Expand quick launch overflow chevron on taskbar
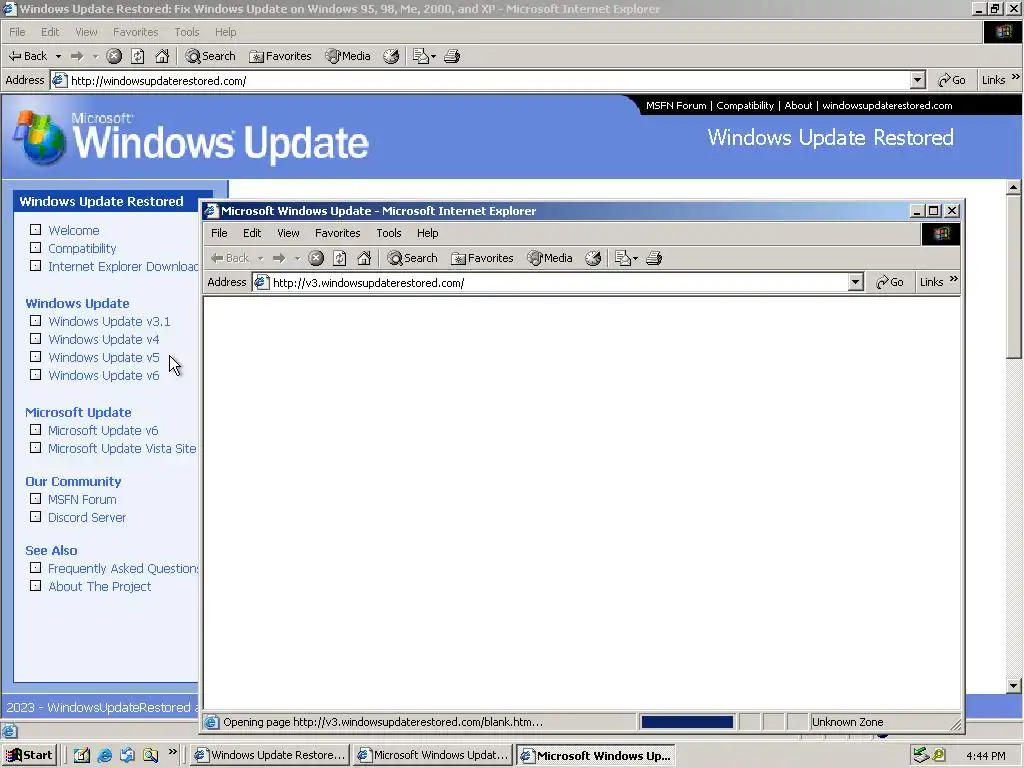Image resolution: width=1024 pixels, height=768 pixels. (172, 752)
